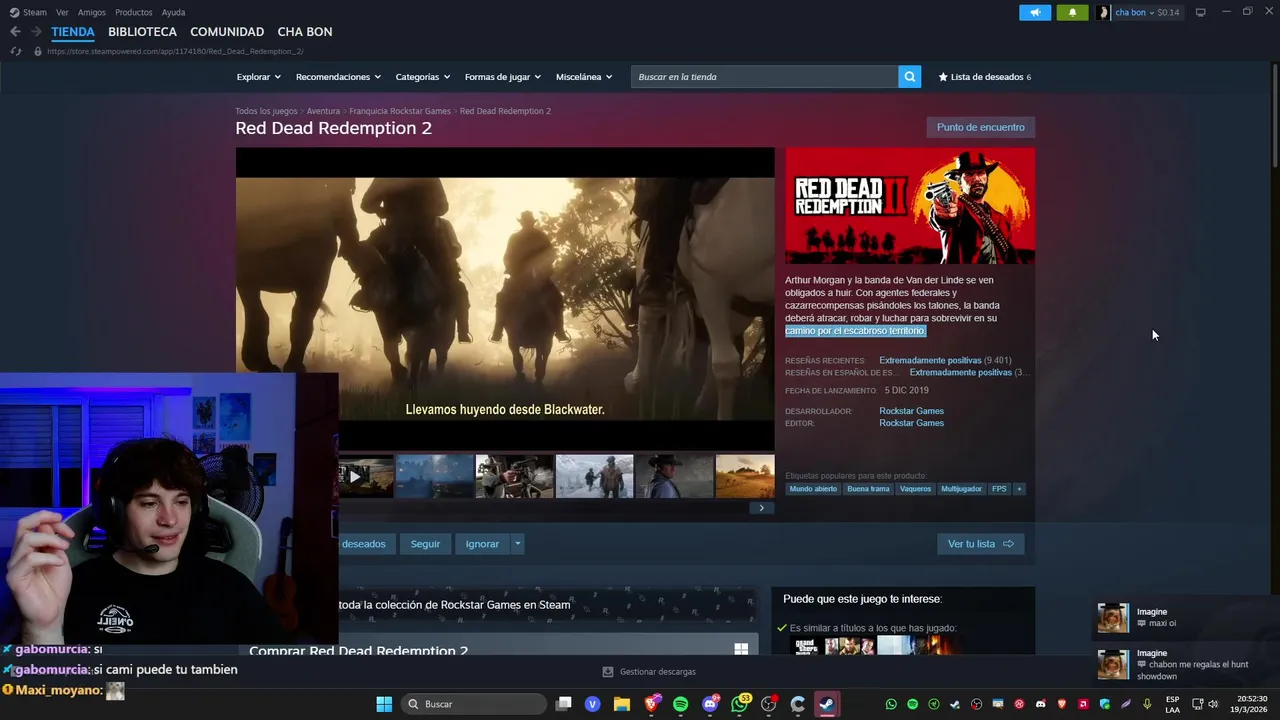
Task: Open the Amigos menu
Action: tap(92, 12)
